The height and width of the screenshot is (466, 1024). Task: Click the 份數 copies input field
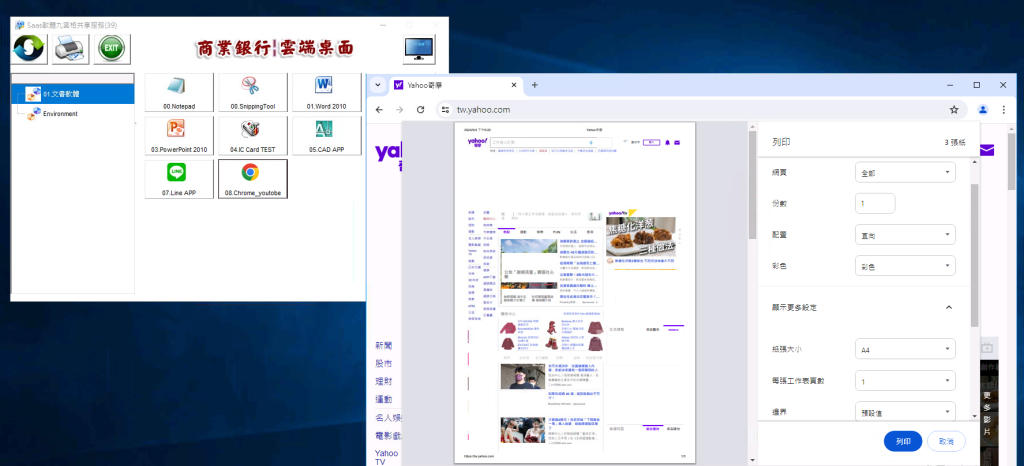tap(875, 204)
